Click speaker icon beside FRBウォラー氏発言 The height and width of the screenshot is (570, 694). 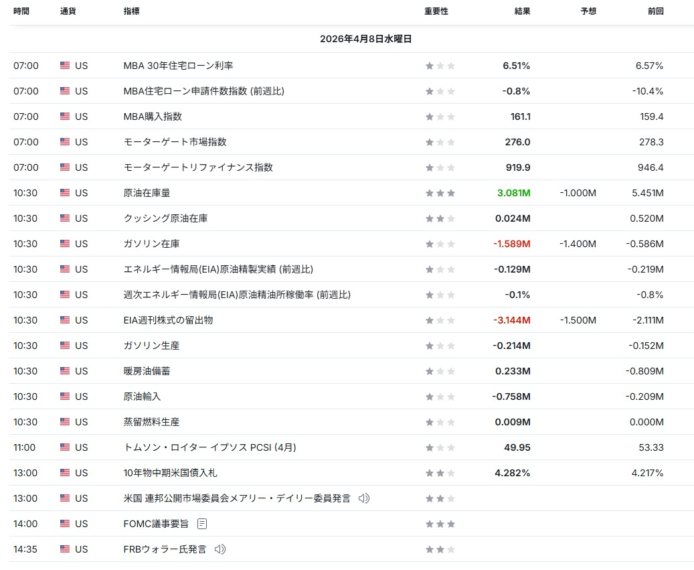click(x=219, y=549)
